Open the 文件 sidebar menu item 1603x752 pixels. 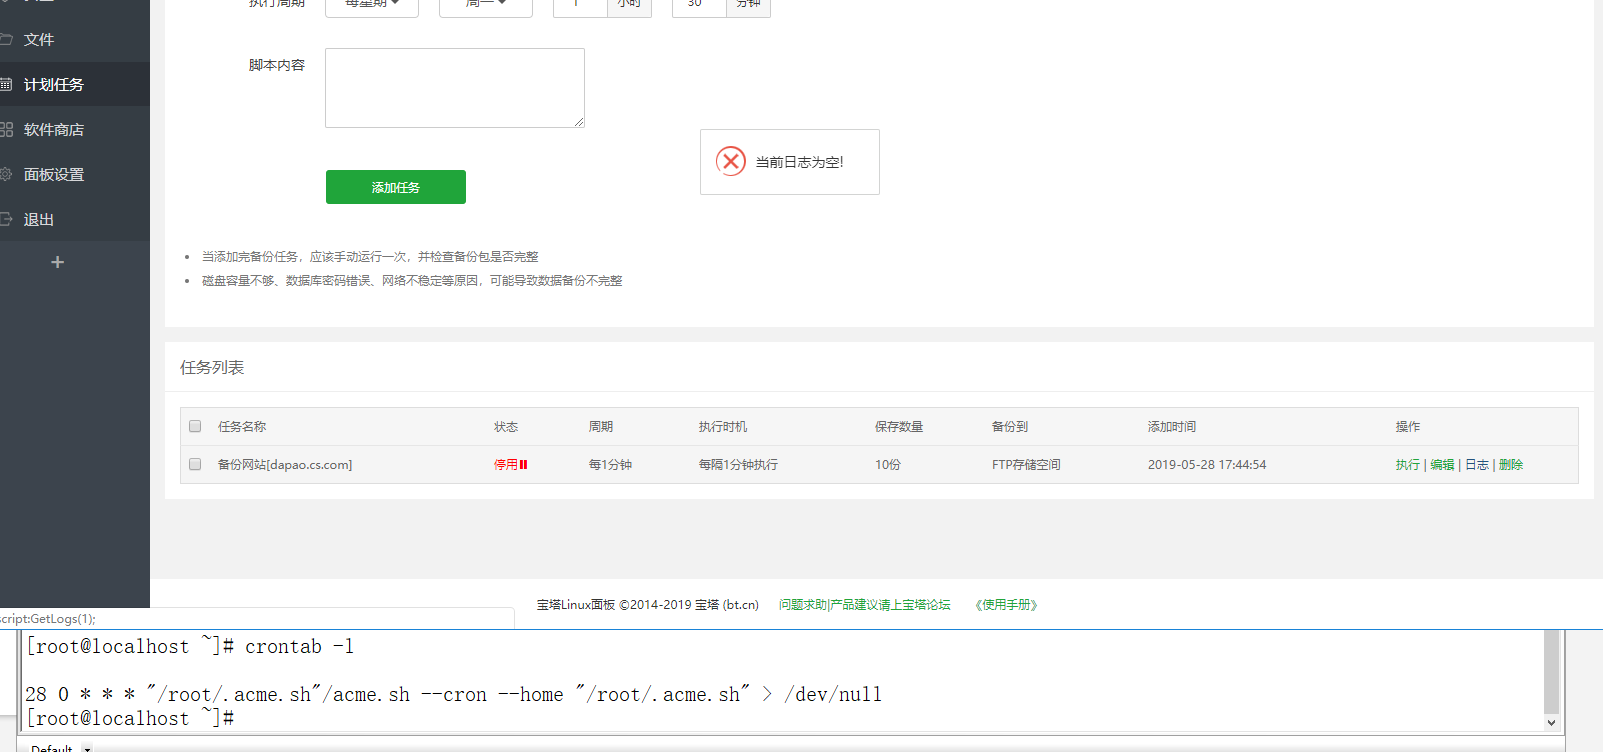pyautogui.click(x=75, y=40)
